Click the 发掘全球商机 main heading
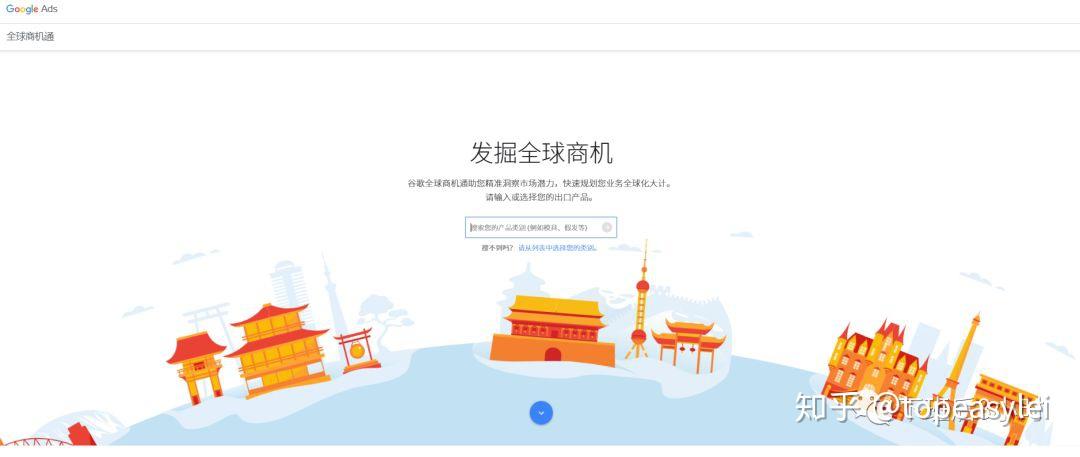The width and height of the screenshot is (1080, 457). (541, 152)
